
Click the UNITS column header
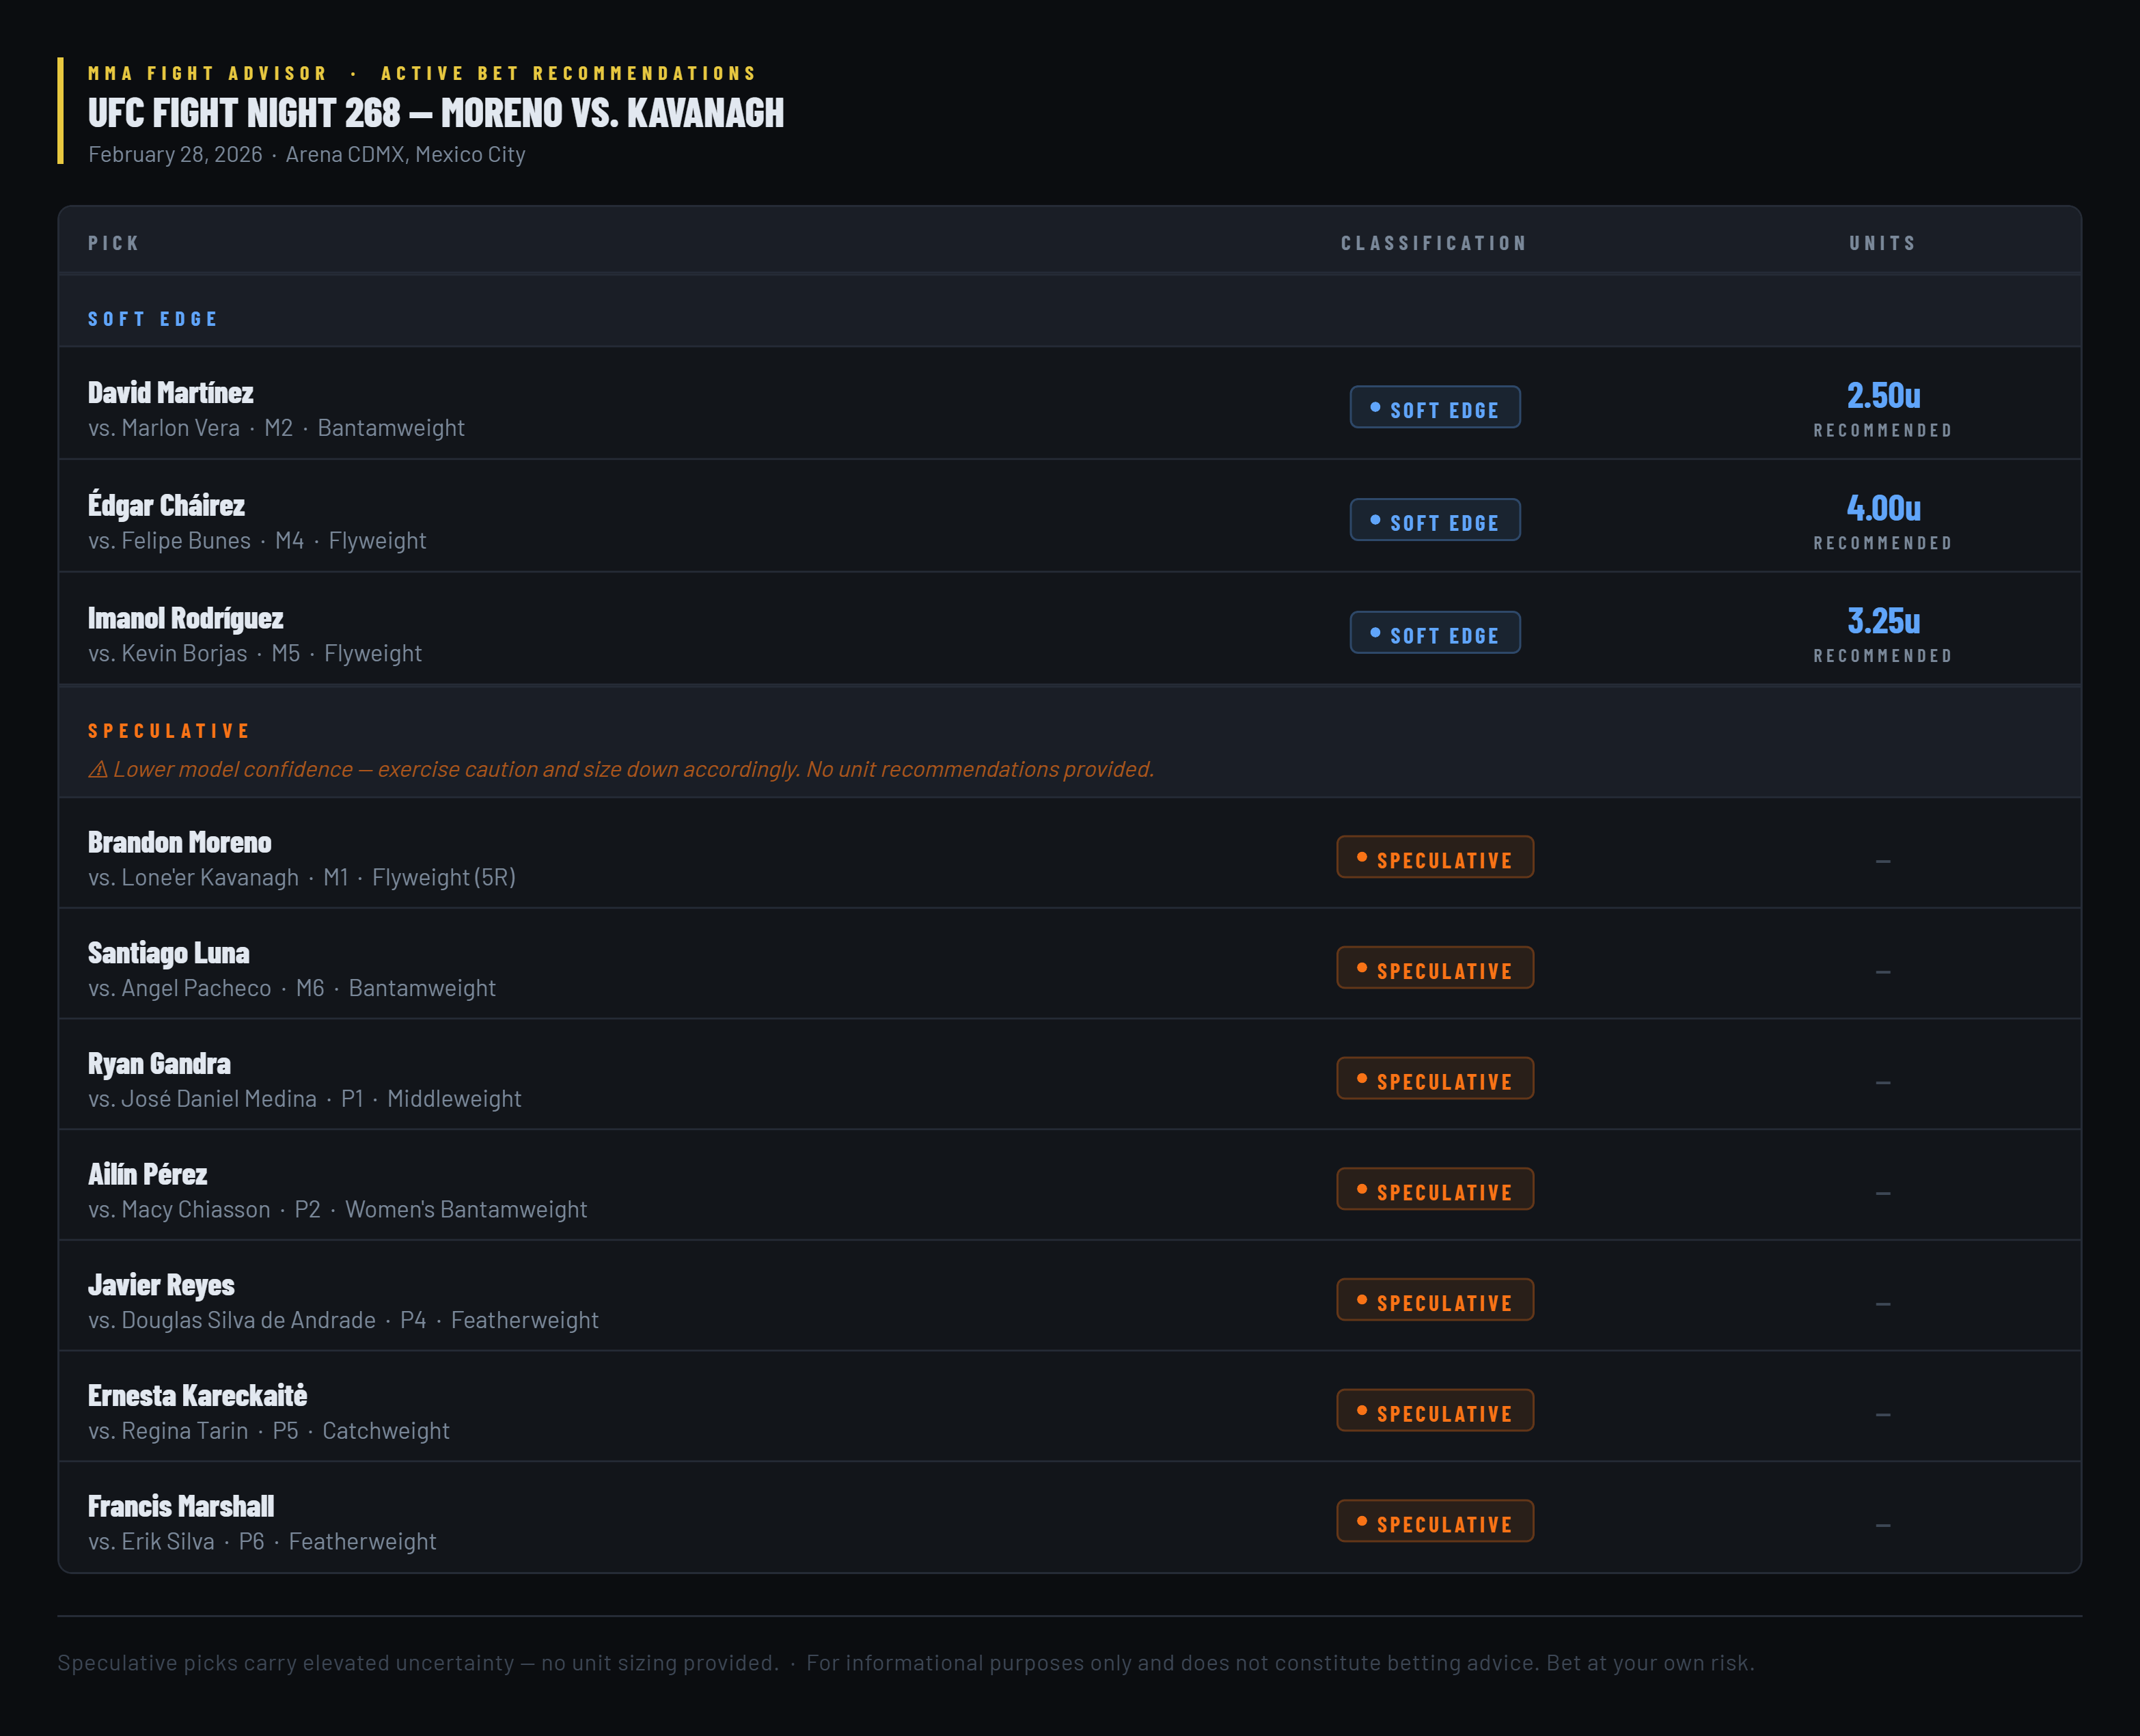(x=1882, y=243)
